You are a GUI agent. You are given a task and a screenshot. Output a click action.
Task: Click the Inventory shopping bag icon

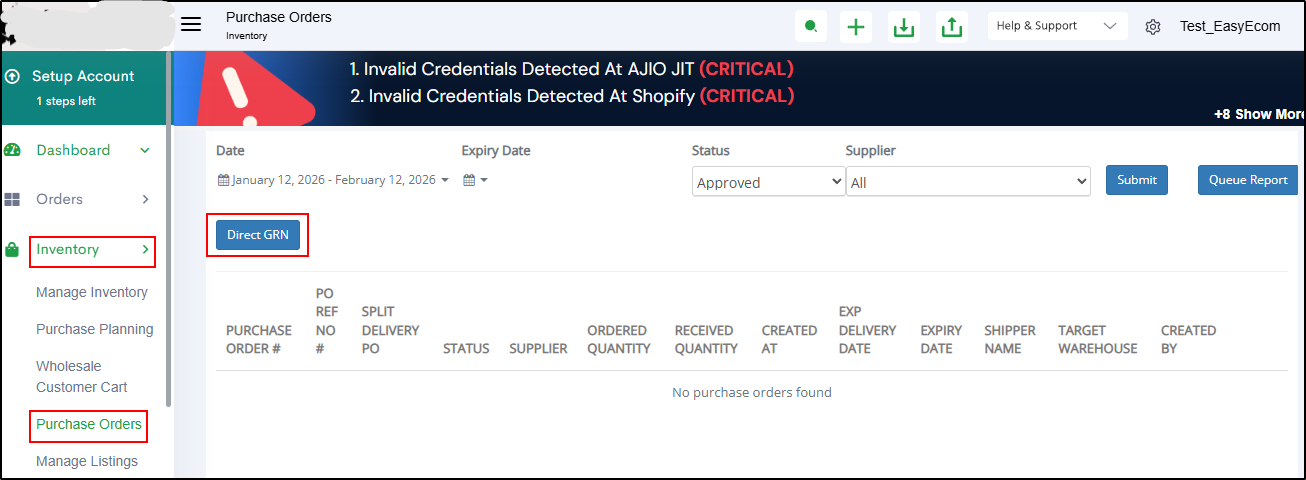click(x=13, y=250)
